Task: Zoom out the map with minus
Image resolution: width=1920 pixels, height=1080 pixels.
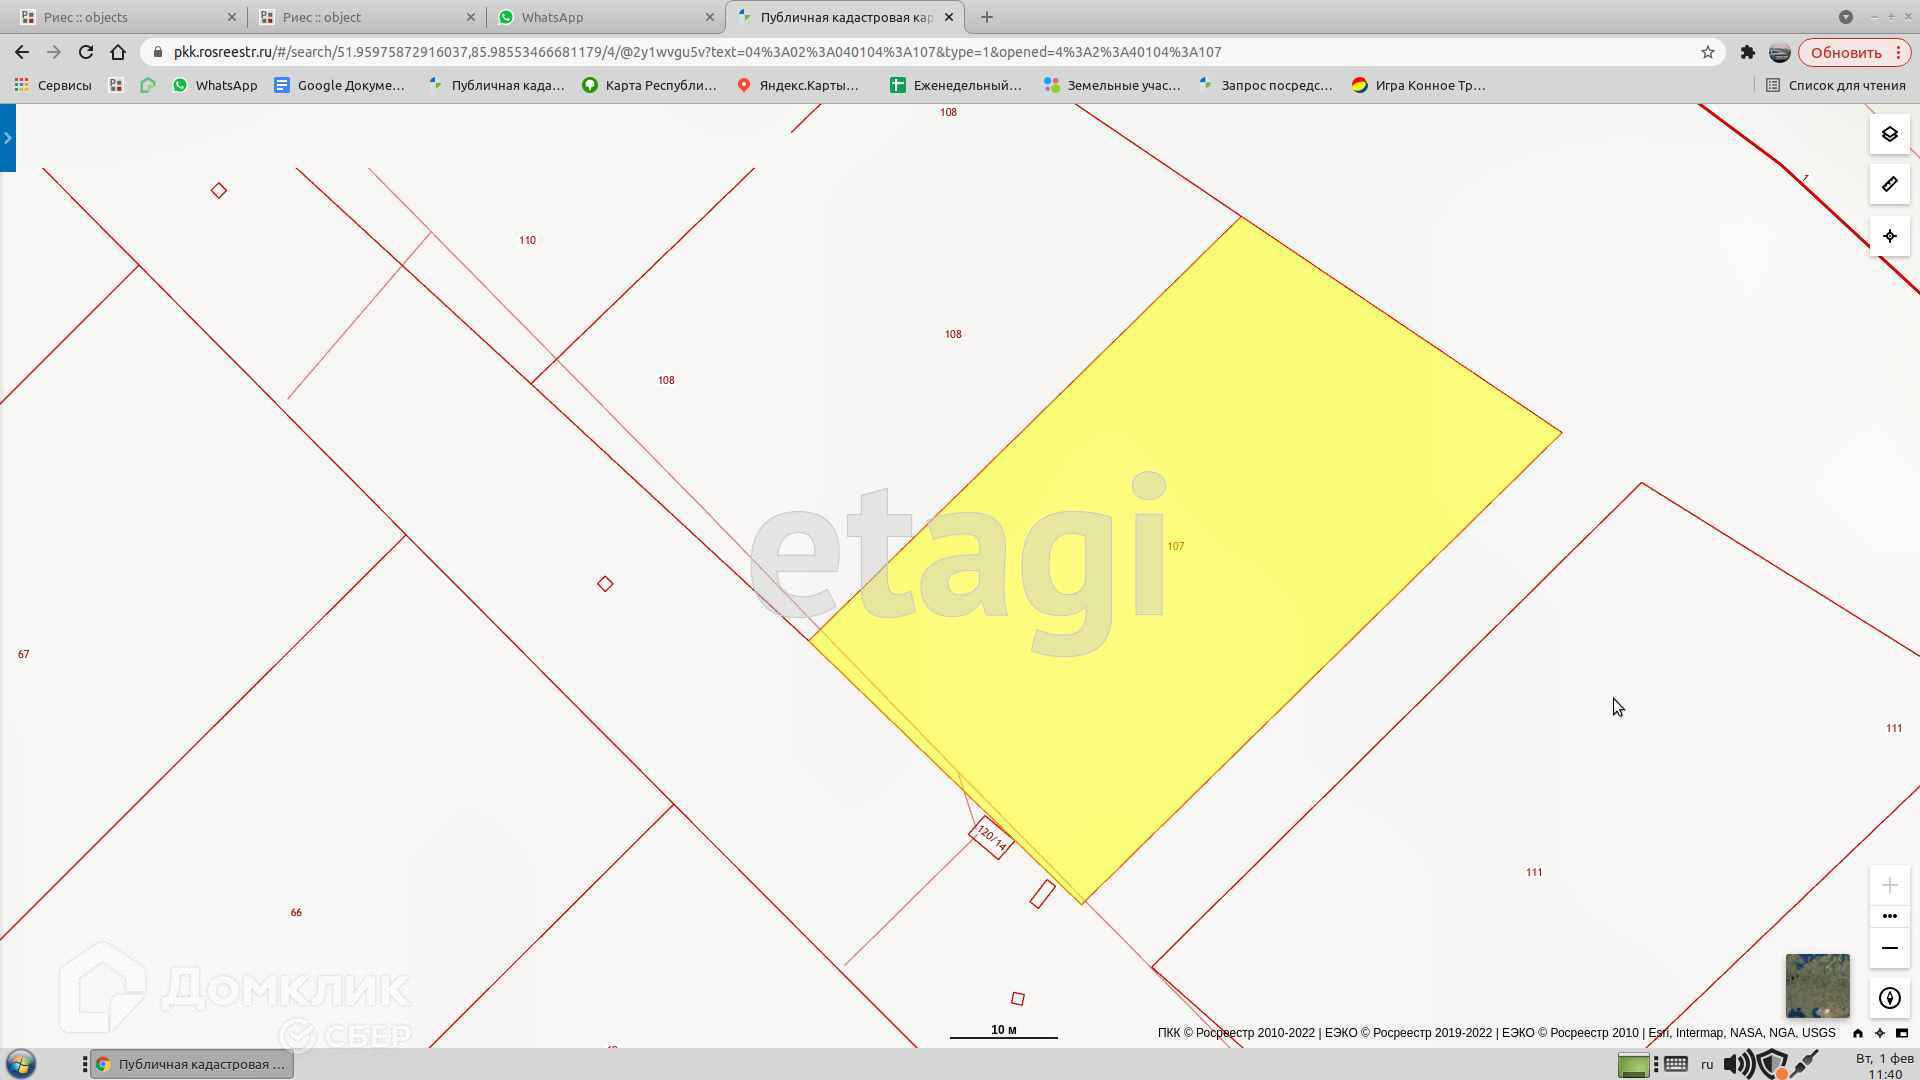Action: click(1889, 948)
